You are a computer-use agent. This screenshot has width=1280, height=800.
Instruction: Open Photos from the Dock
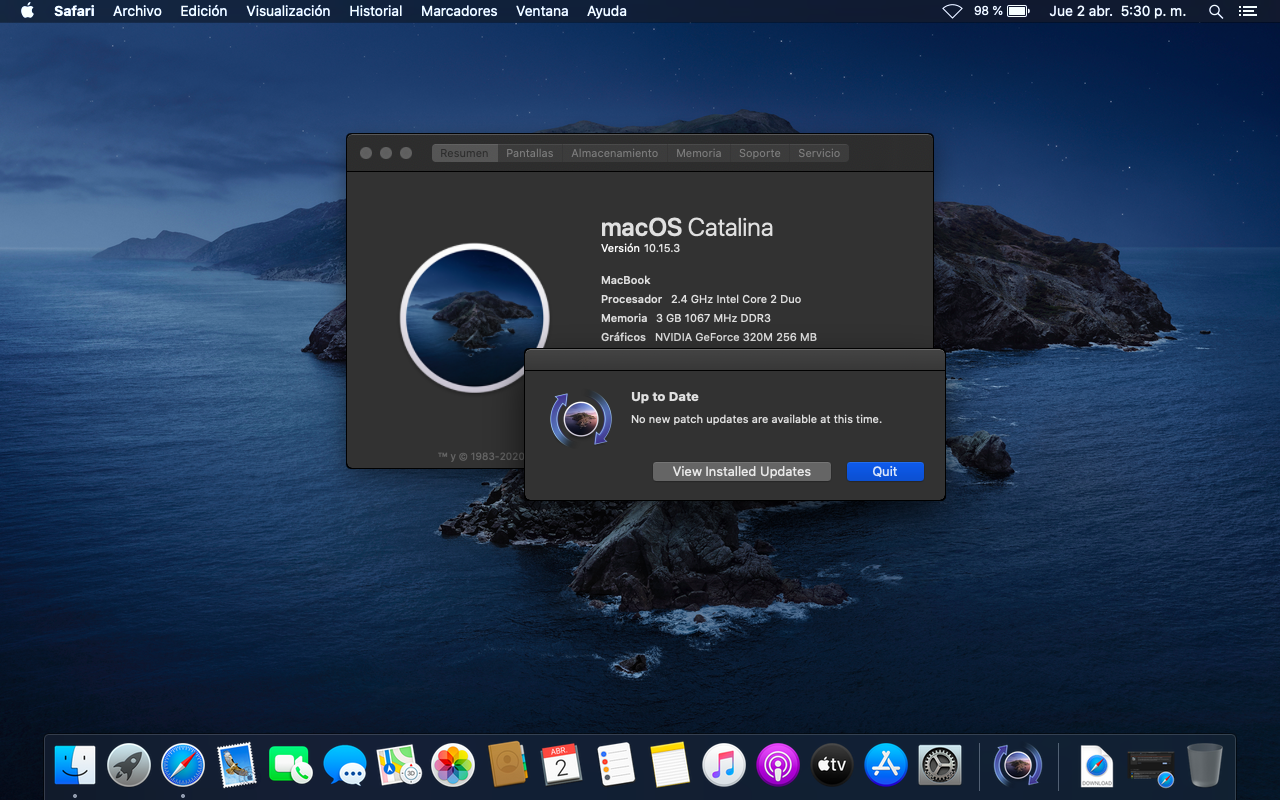(453, 766)
